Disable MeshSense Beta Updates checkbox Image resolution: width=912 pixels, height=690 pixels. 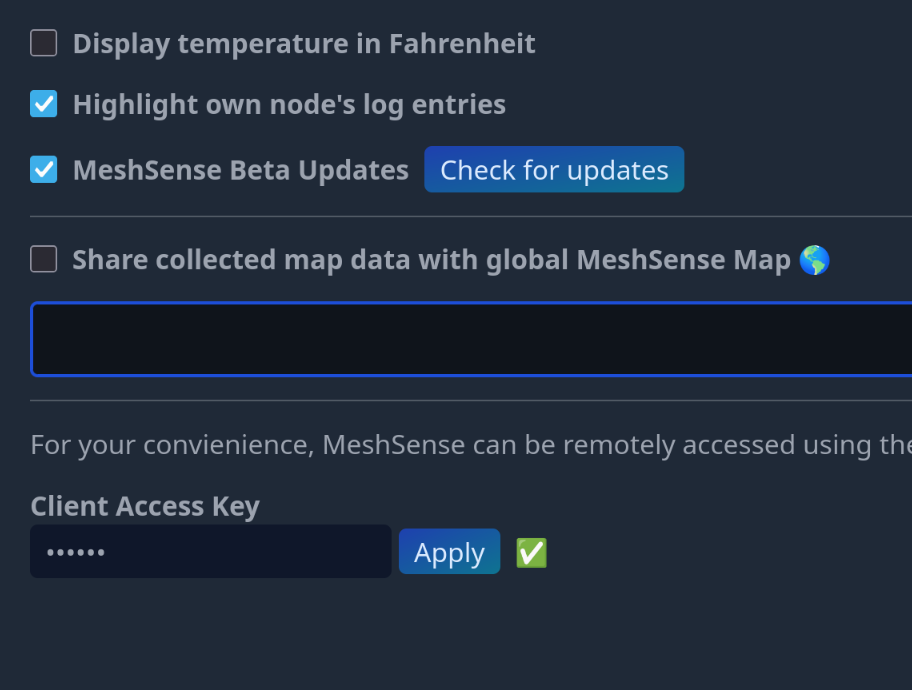[44, 170]
